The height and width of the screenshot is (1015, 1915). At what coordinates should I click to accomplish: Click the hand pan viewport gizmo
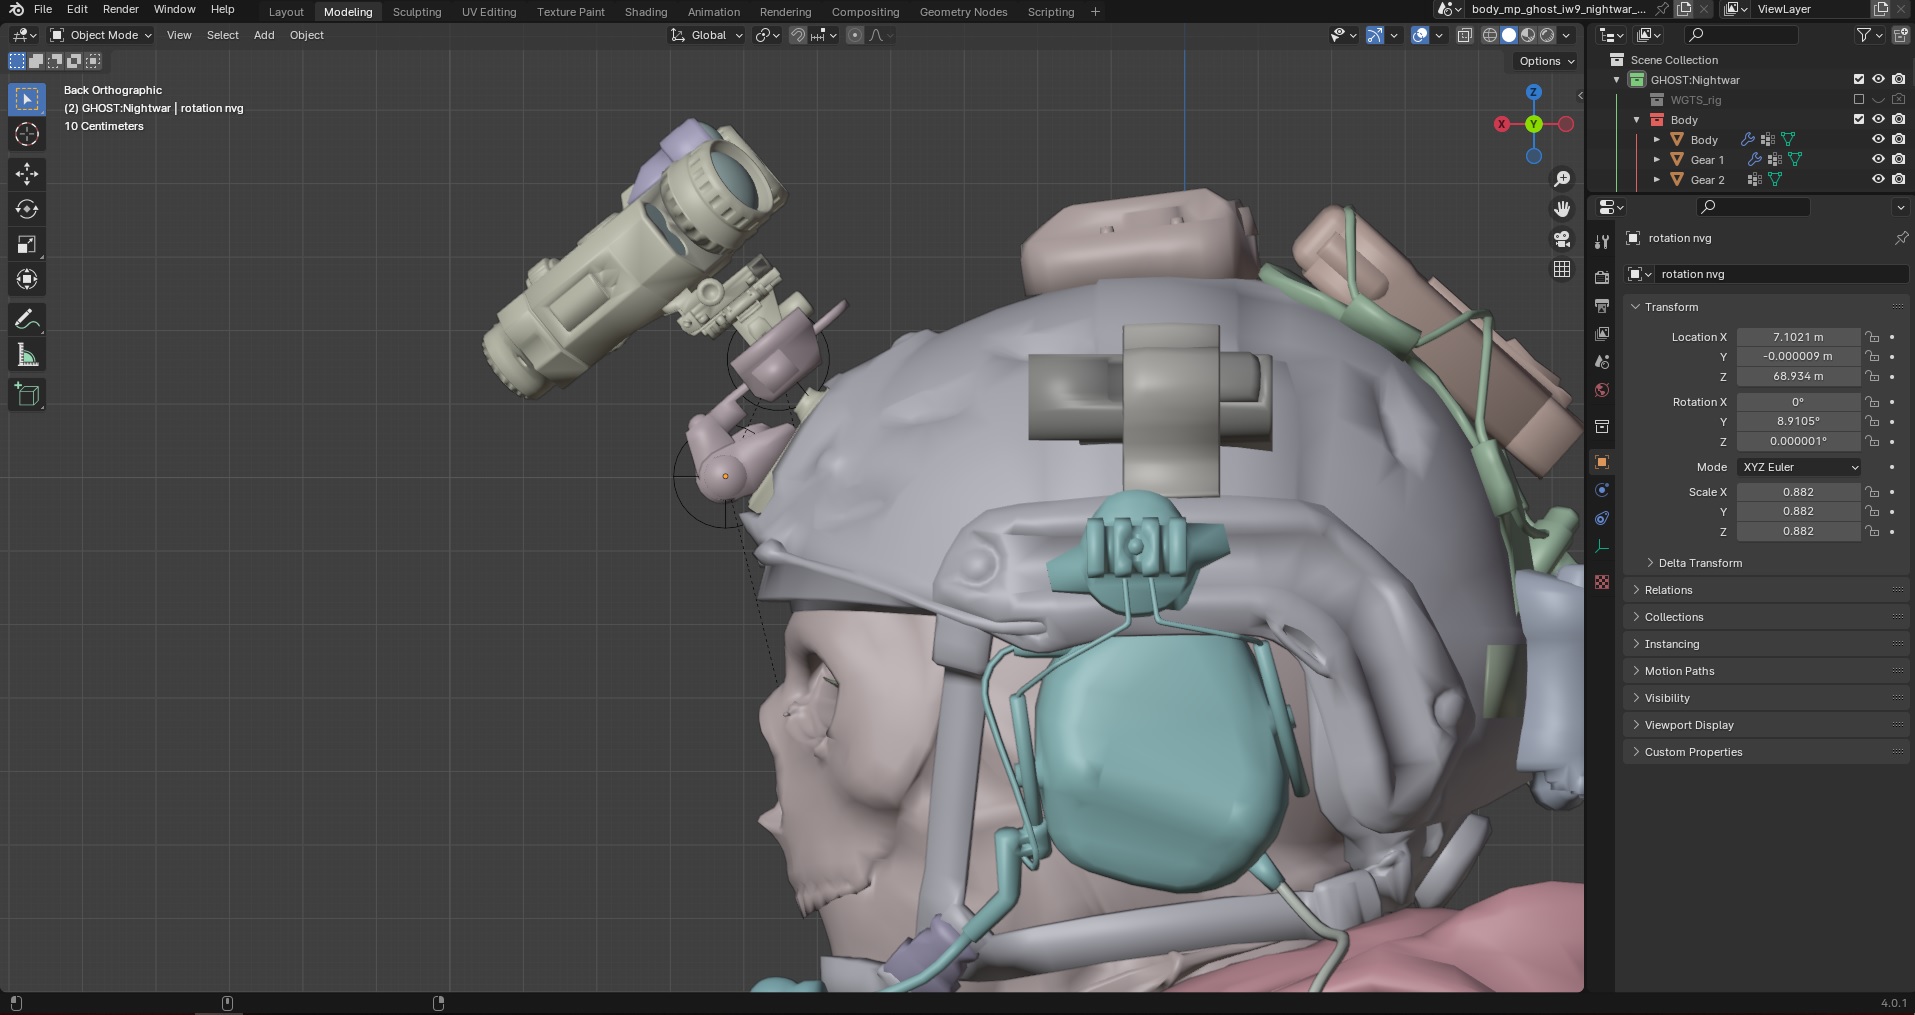point(1562,209)
